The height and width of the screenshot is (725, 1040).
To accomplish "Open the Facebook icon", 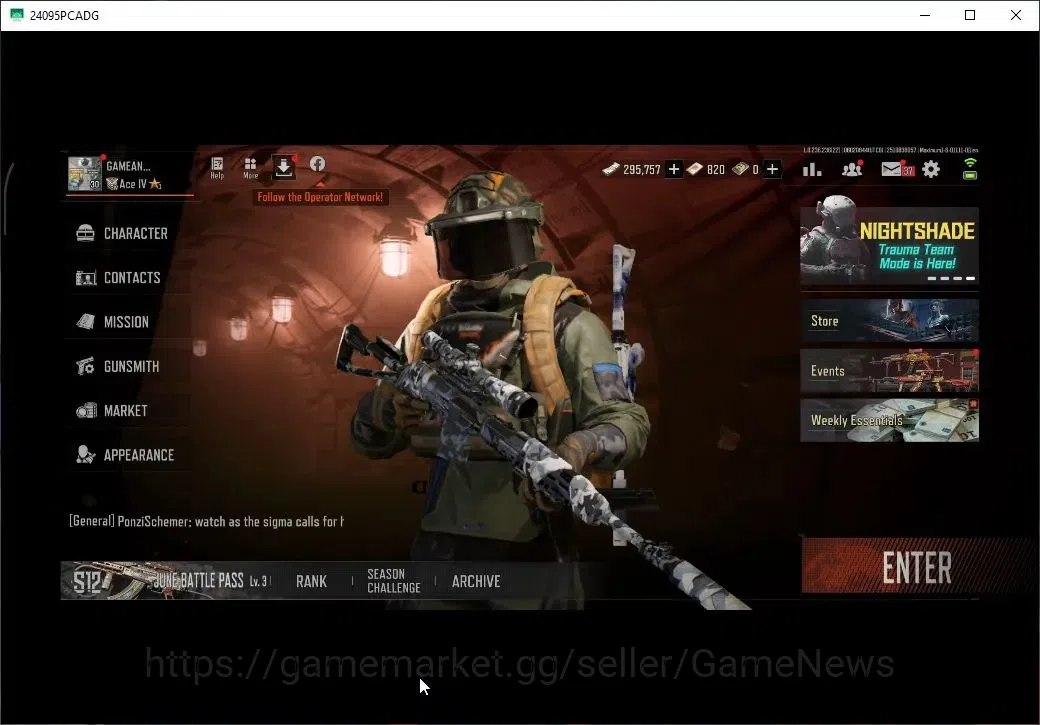I will tap(318, 164).
